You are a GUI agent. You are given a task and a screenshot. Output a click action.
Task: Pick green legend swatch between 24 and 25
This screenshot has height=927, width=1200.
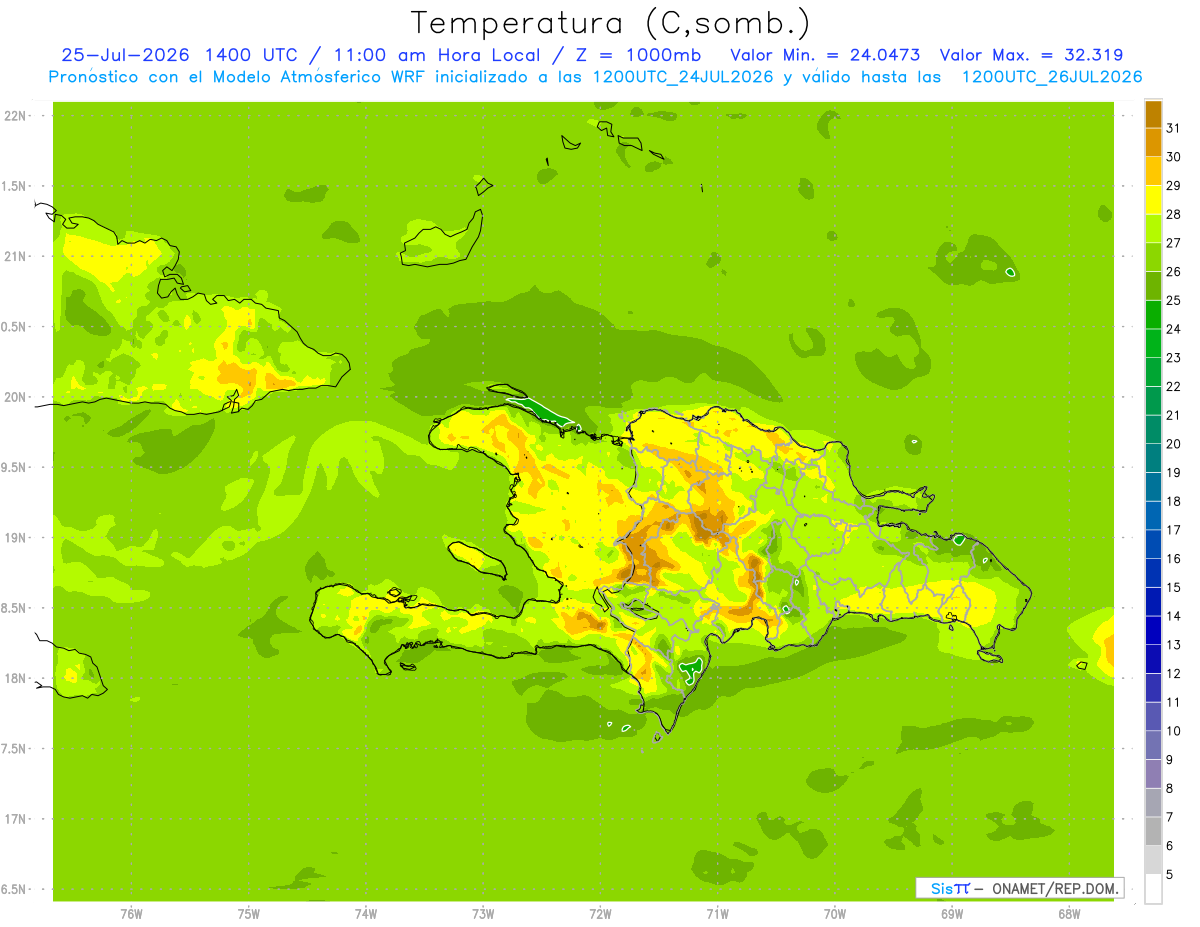point(1153,315)
